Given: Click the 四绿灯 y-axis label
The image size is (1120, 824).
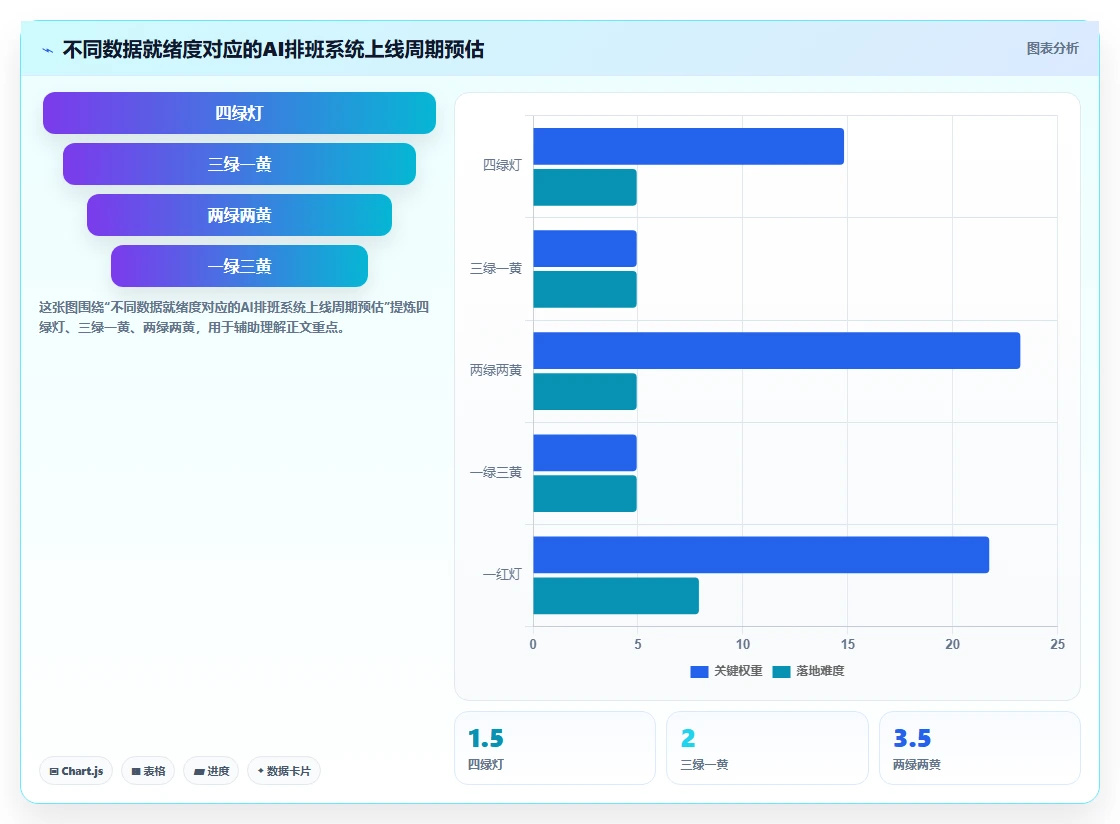Looking at the screenshot, I should point(502,166).
